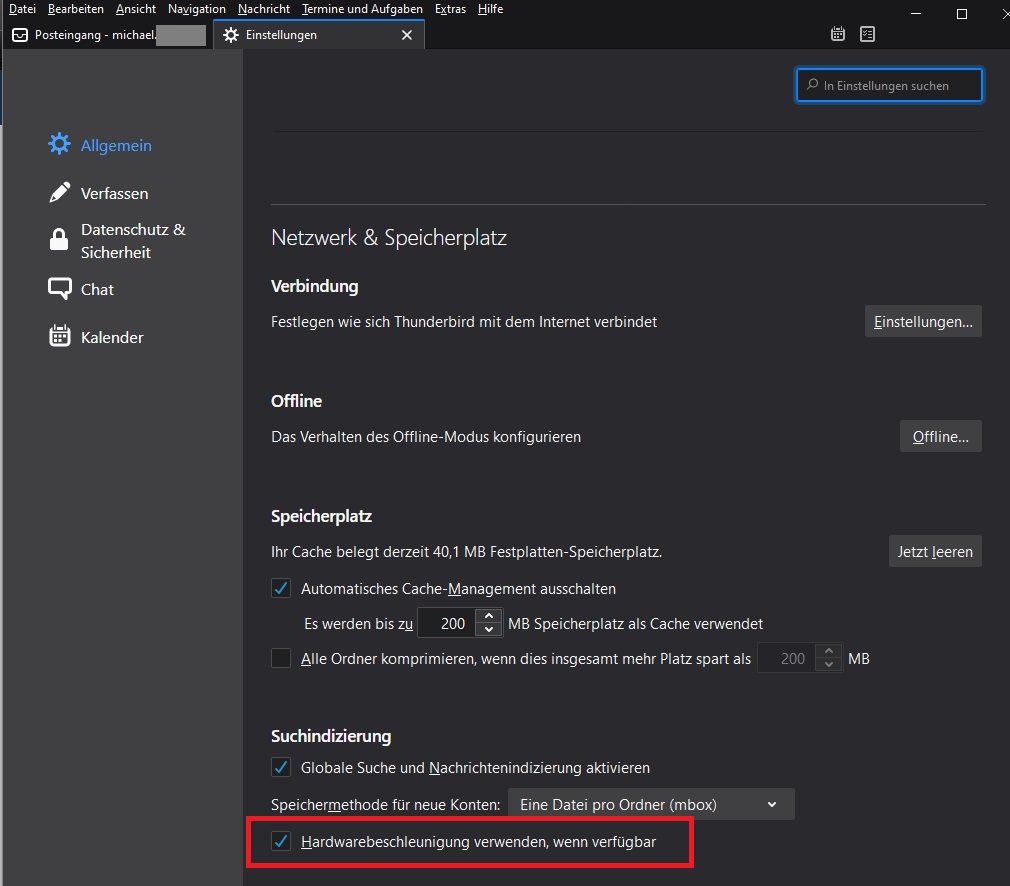Open the Chat speech bubble icon
Screen dimensions: 1010x886
(x=60, y=289)
